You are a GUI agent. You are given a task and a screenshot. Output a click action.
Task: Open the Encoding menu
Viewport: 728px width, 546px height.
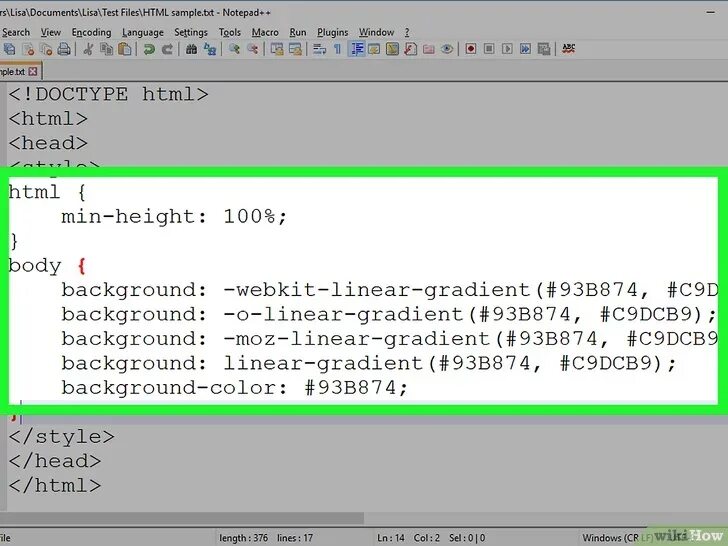[91, 32]
